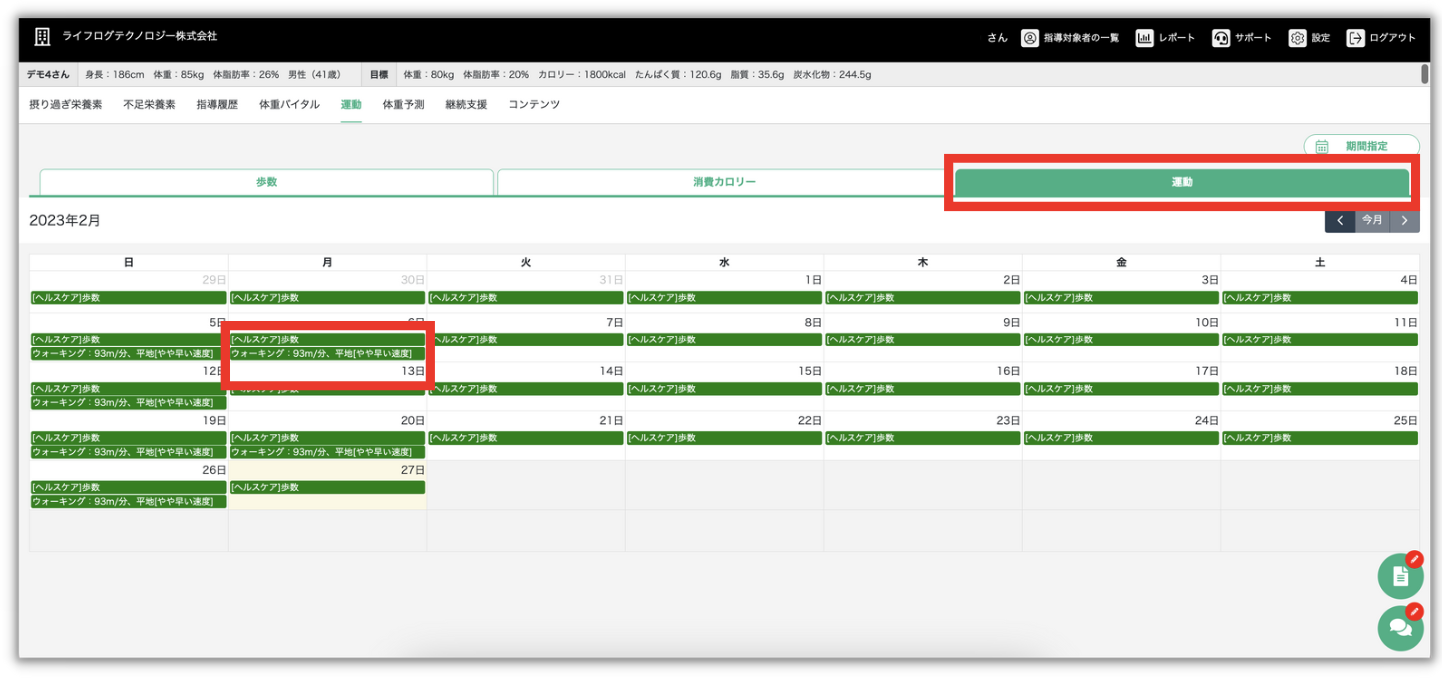Open the green document memo floating button
Image resolution: width=1442 pixels, height=678 pixels.
click(x=1400, y=576)
